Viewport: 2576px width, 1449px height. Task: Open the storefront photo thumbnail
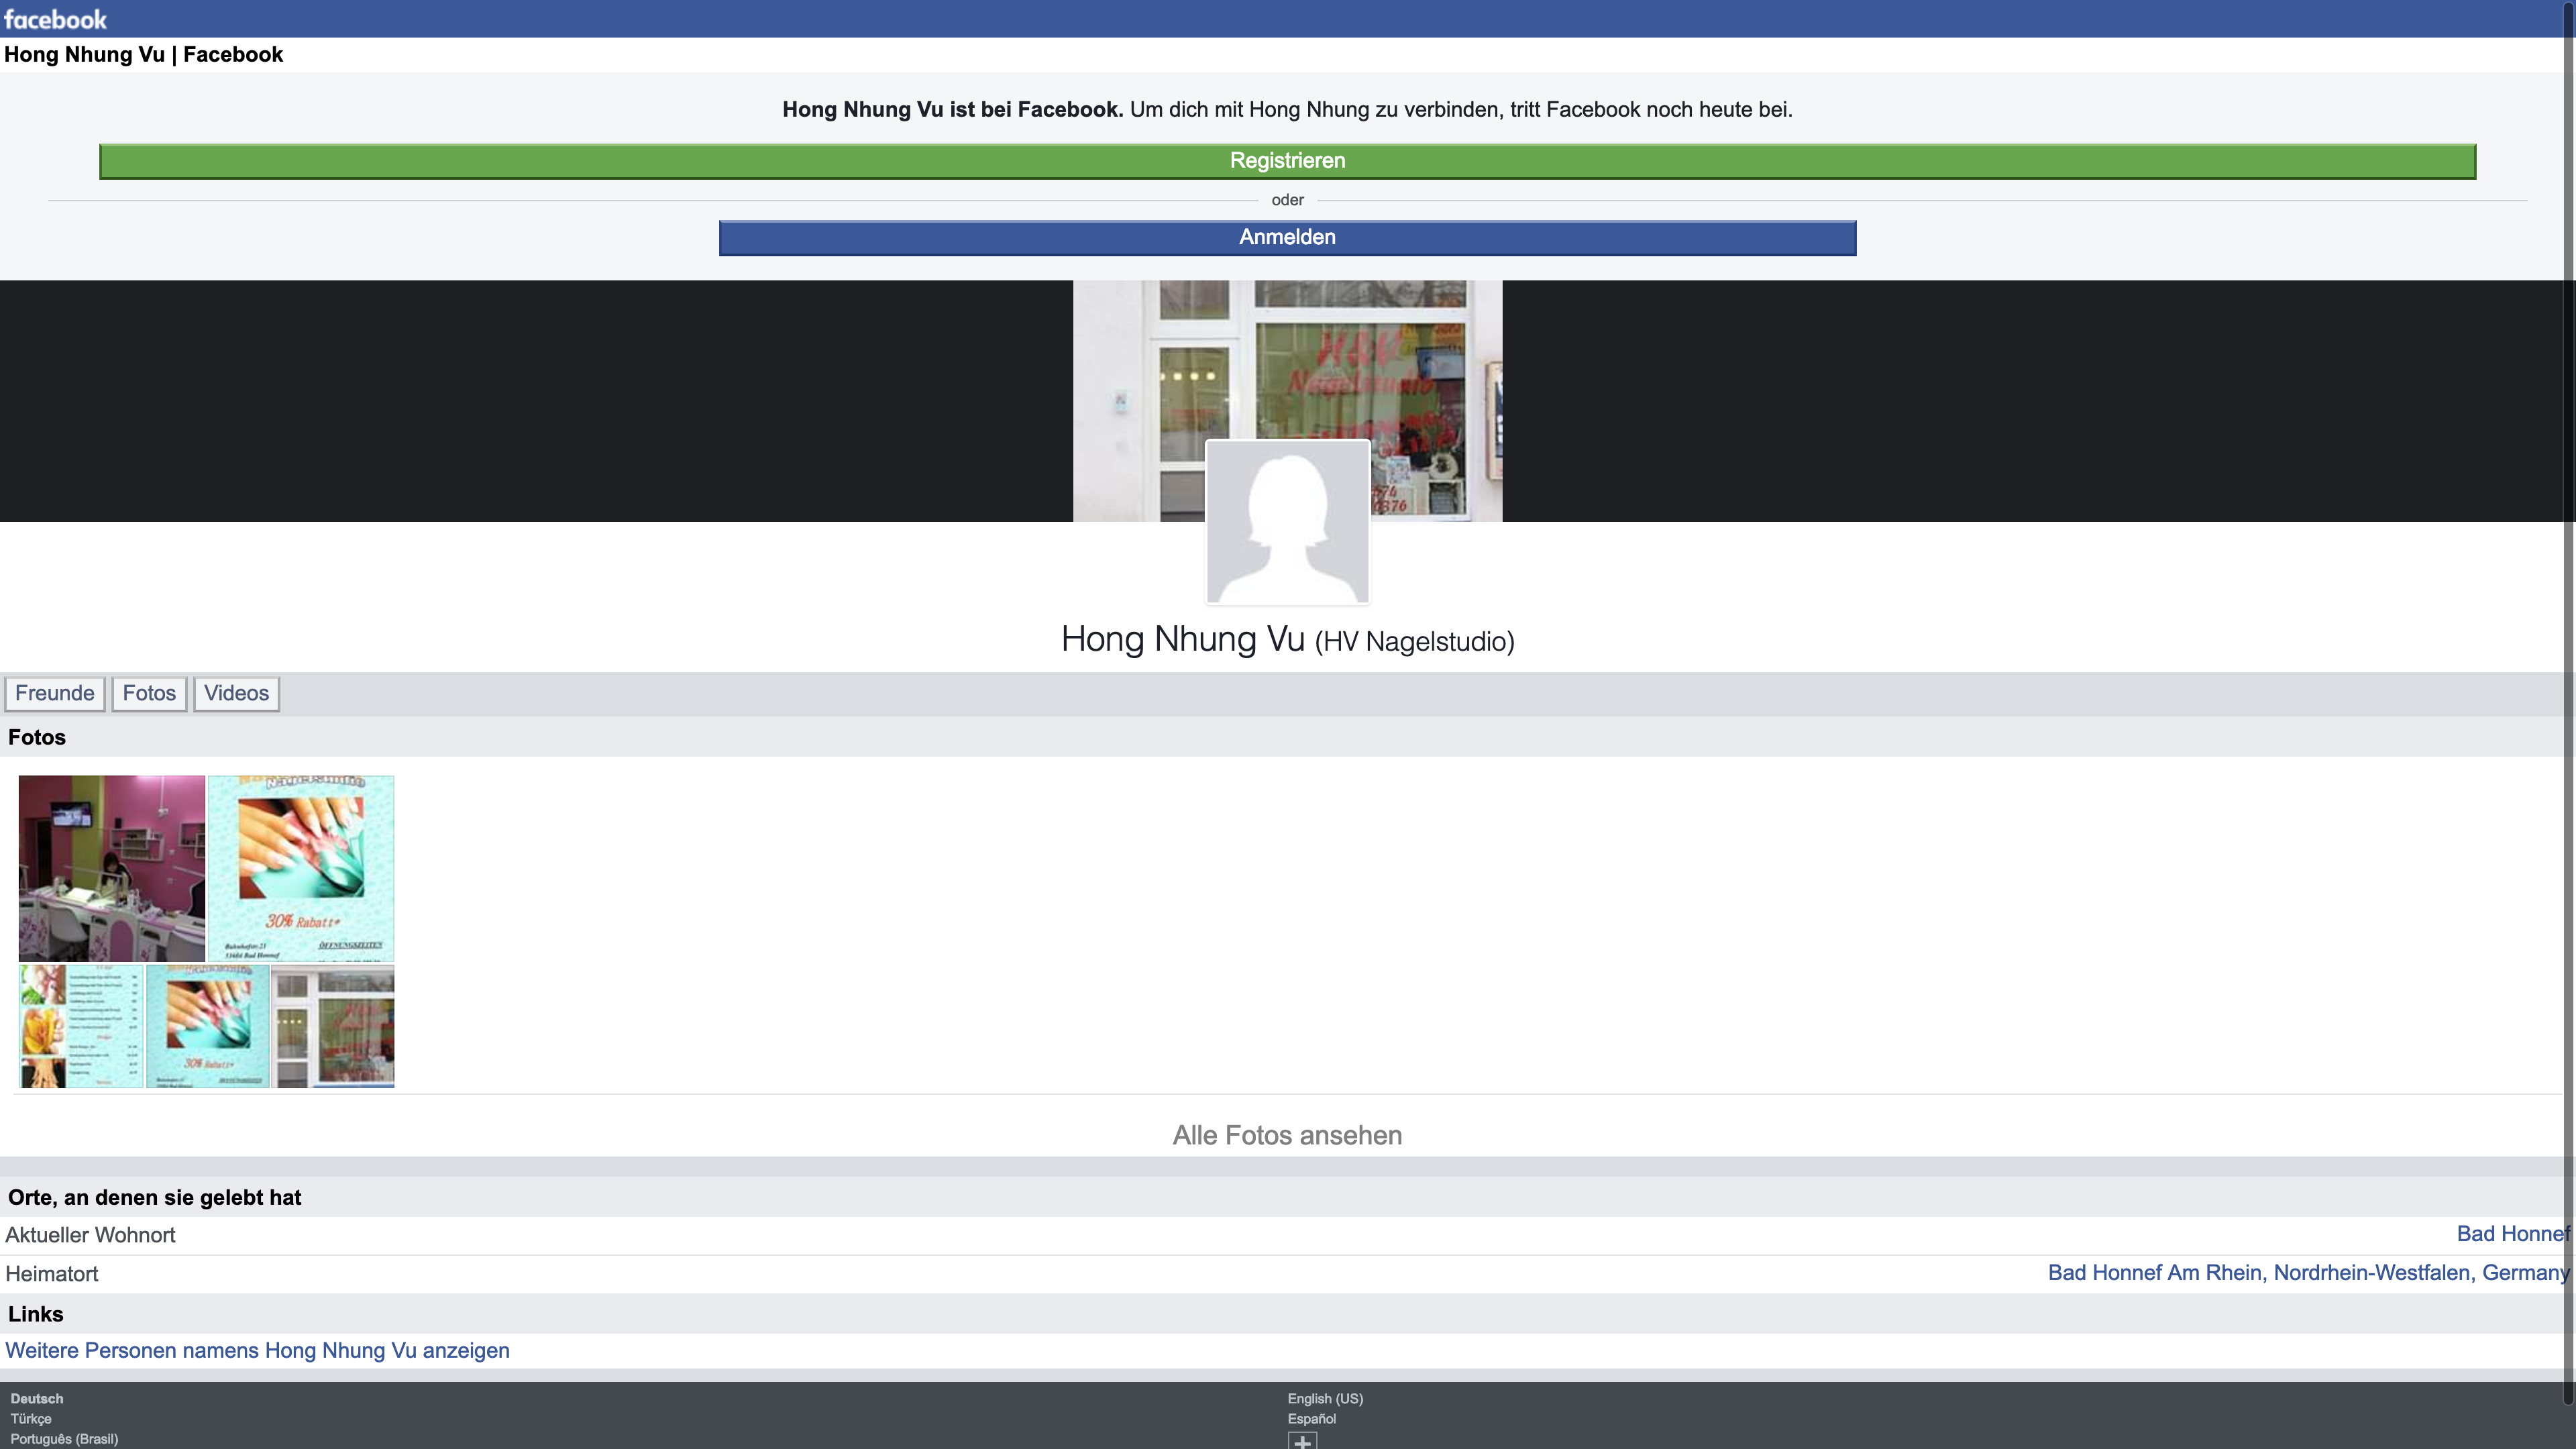coord(333,1026)
